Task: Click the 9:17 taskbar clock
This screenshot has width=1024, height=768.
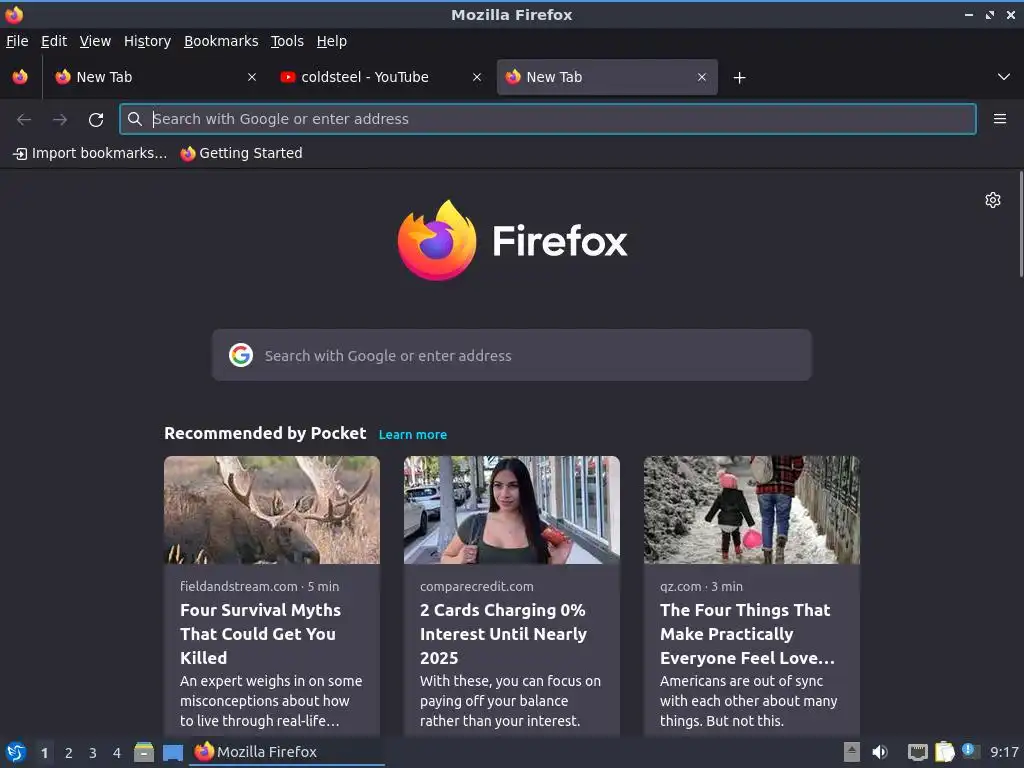Action: click(x=1004, y=752)
